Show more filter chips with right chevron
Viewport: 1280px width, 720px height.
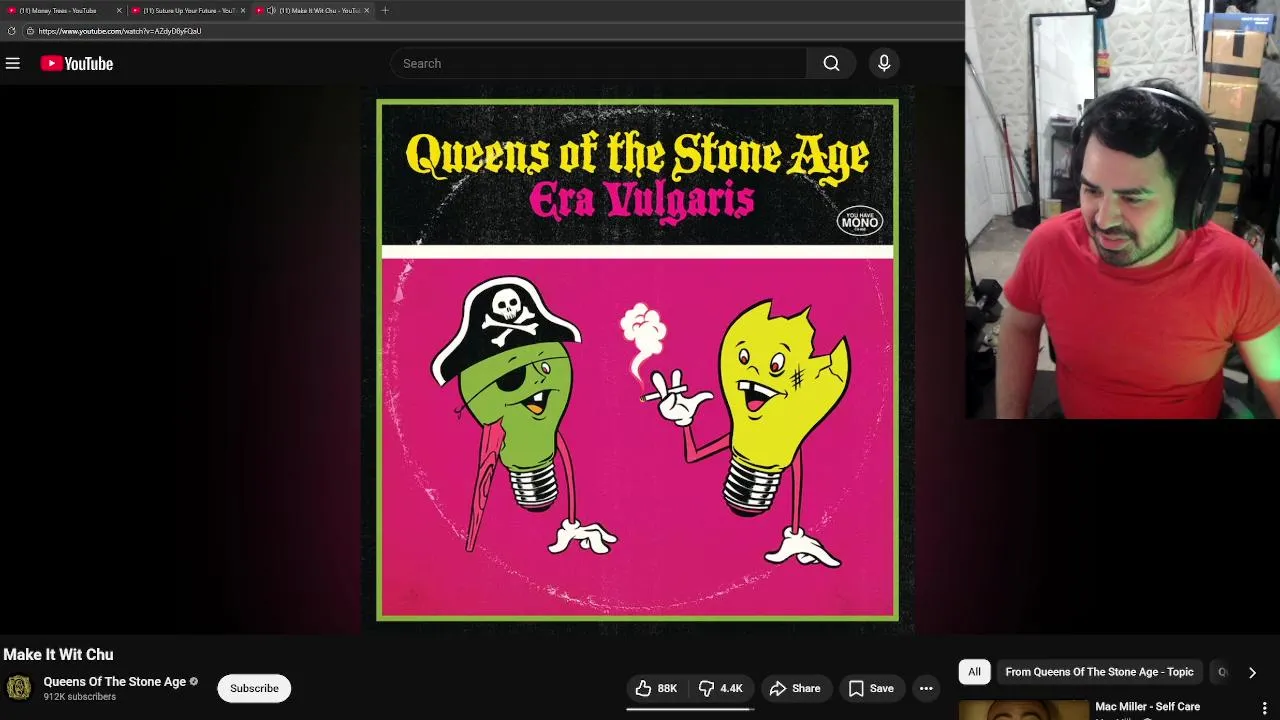1252,672
